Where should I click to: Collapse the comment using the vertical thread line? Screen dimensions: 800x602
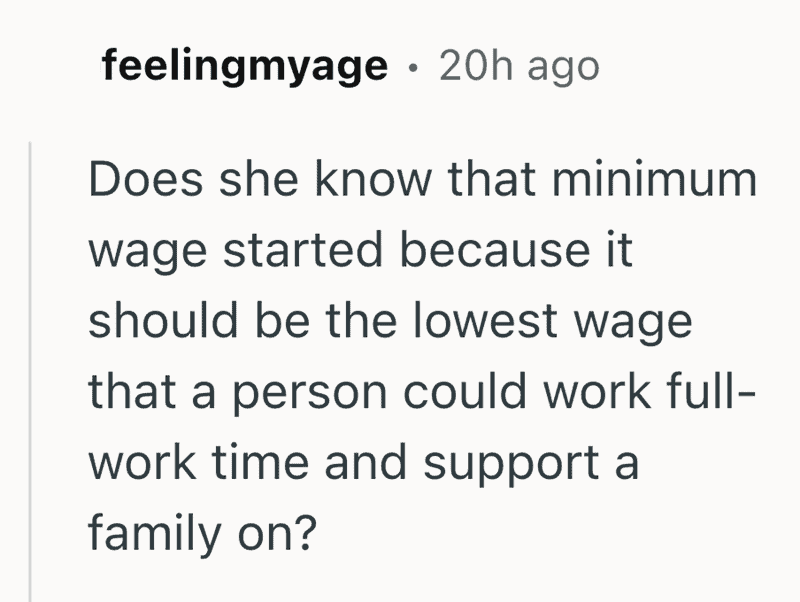coord(31,370)
